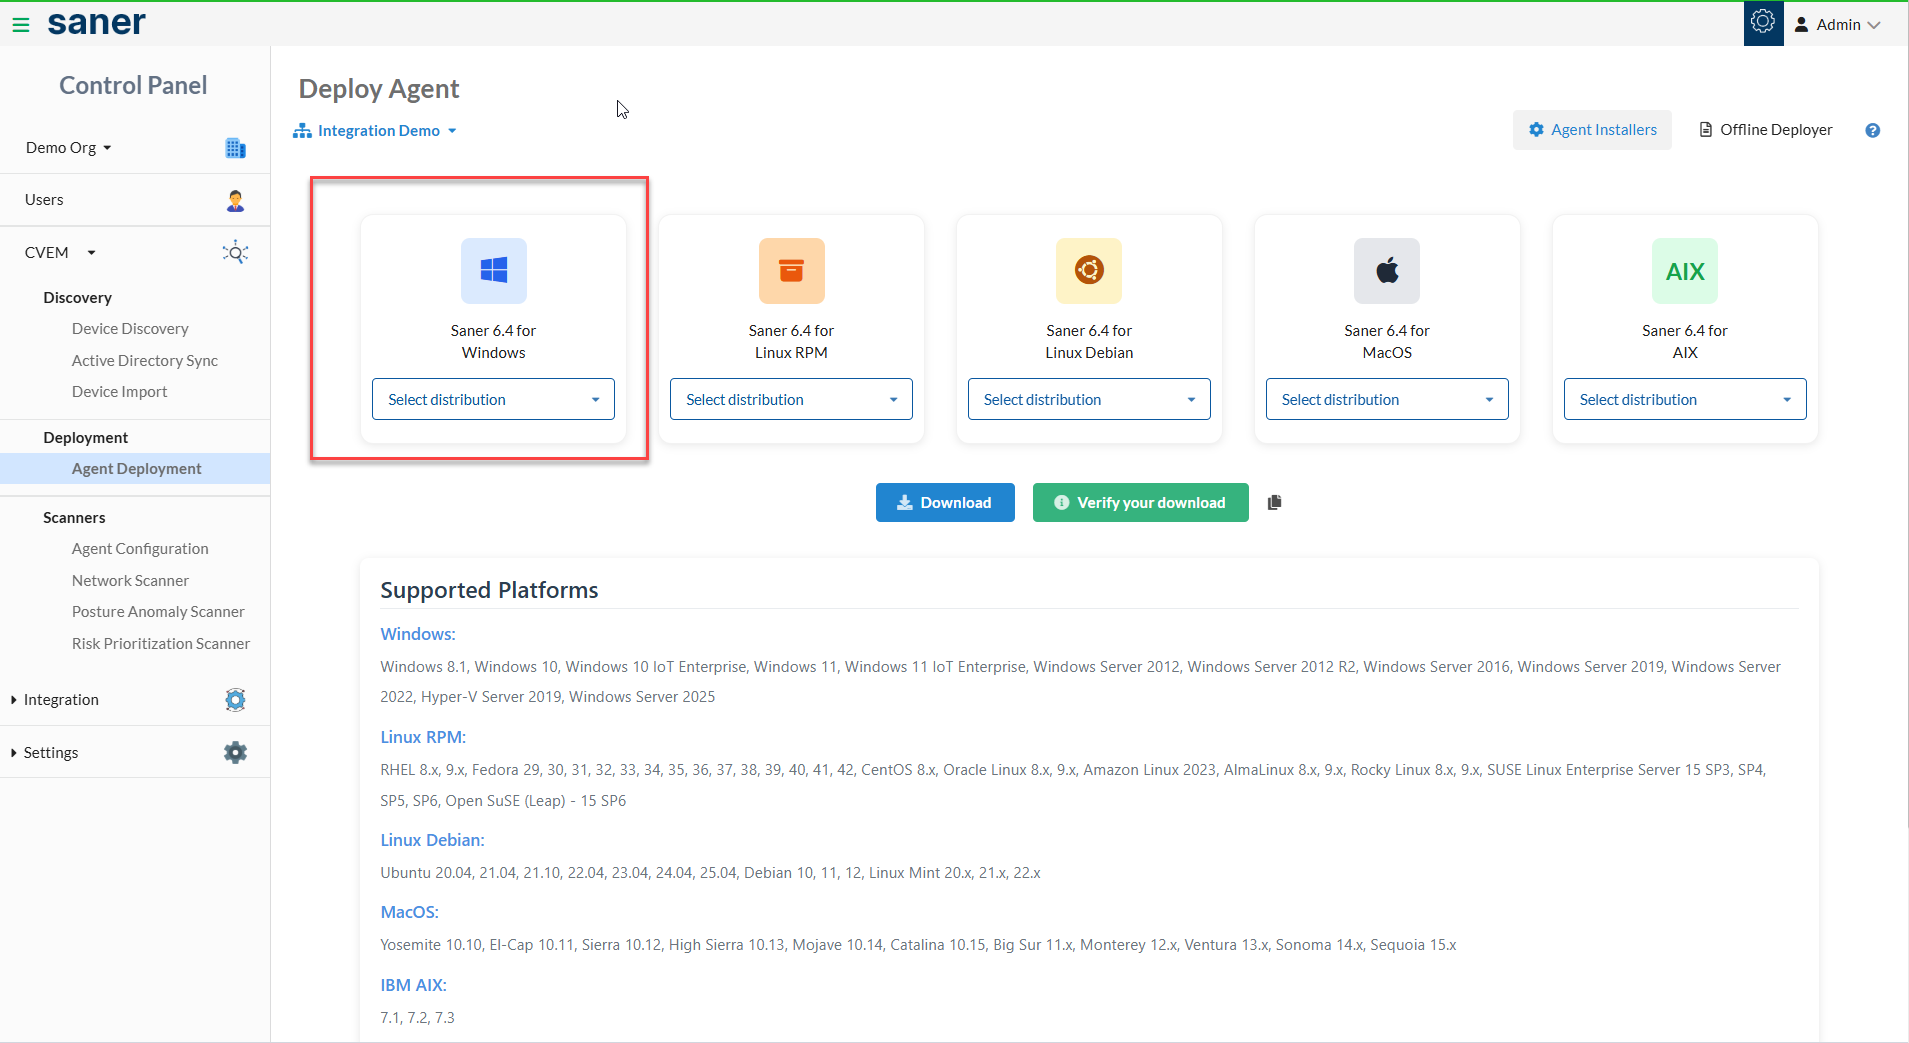Click Verify your download button
This screenshot has width=1909, height=1043.
[1141, 503]
